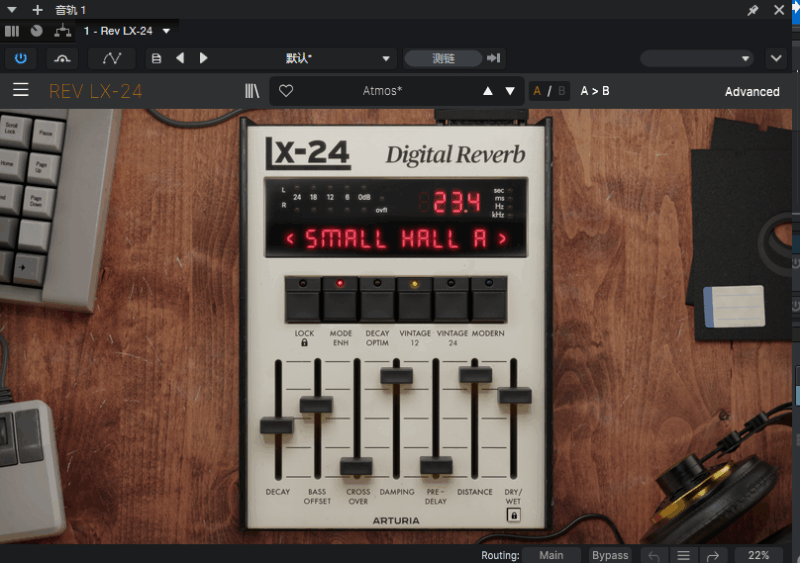
Task: Favorite the Atmos preset with the heart icon
Action: [x=286, y=91]
